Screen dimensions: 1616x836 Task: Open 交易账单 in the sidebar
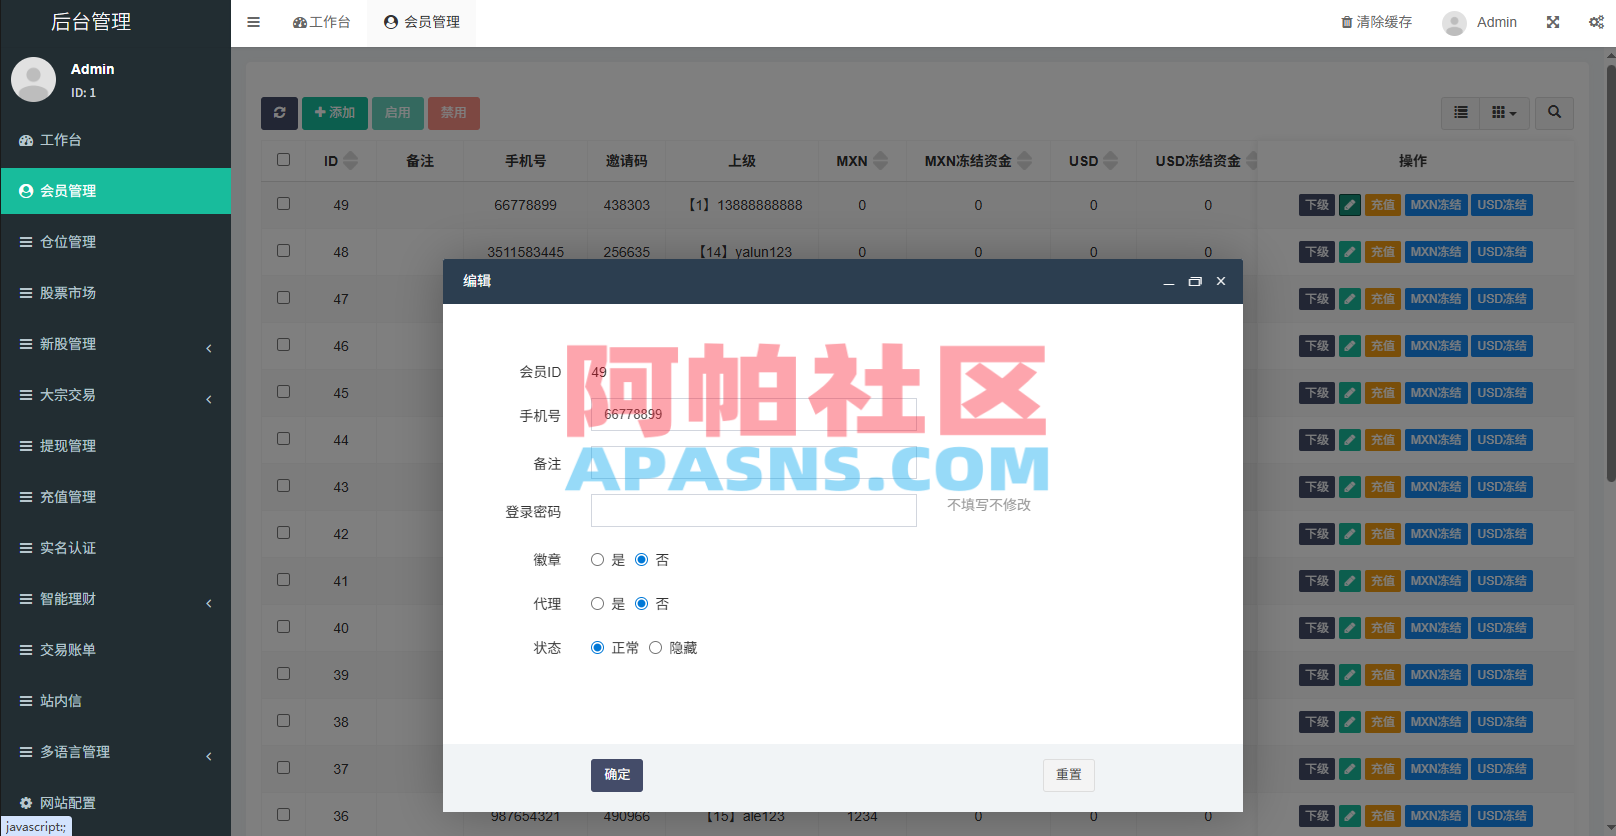(115, 650)
